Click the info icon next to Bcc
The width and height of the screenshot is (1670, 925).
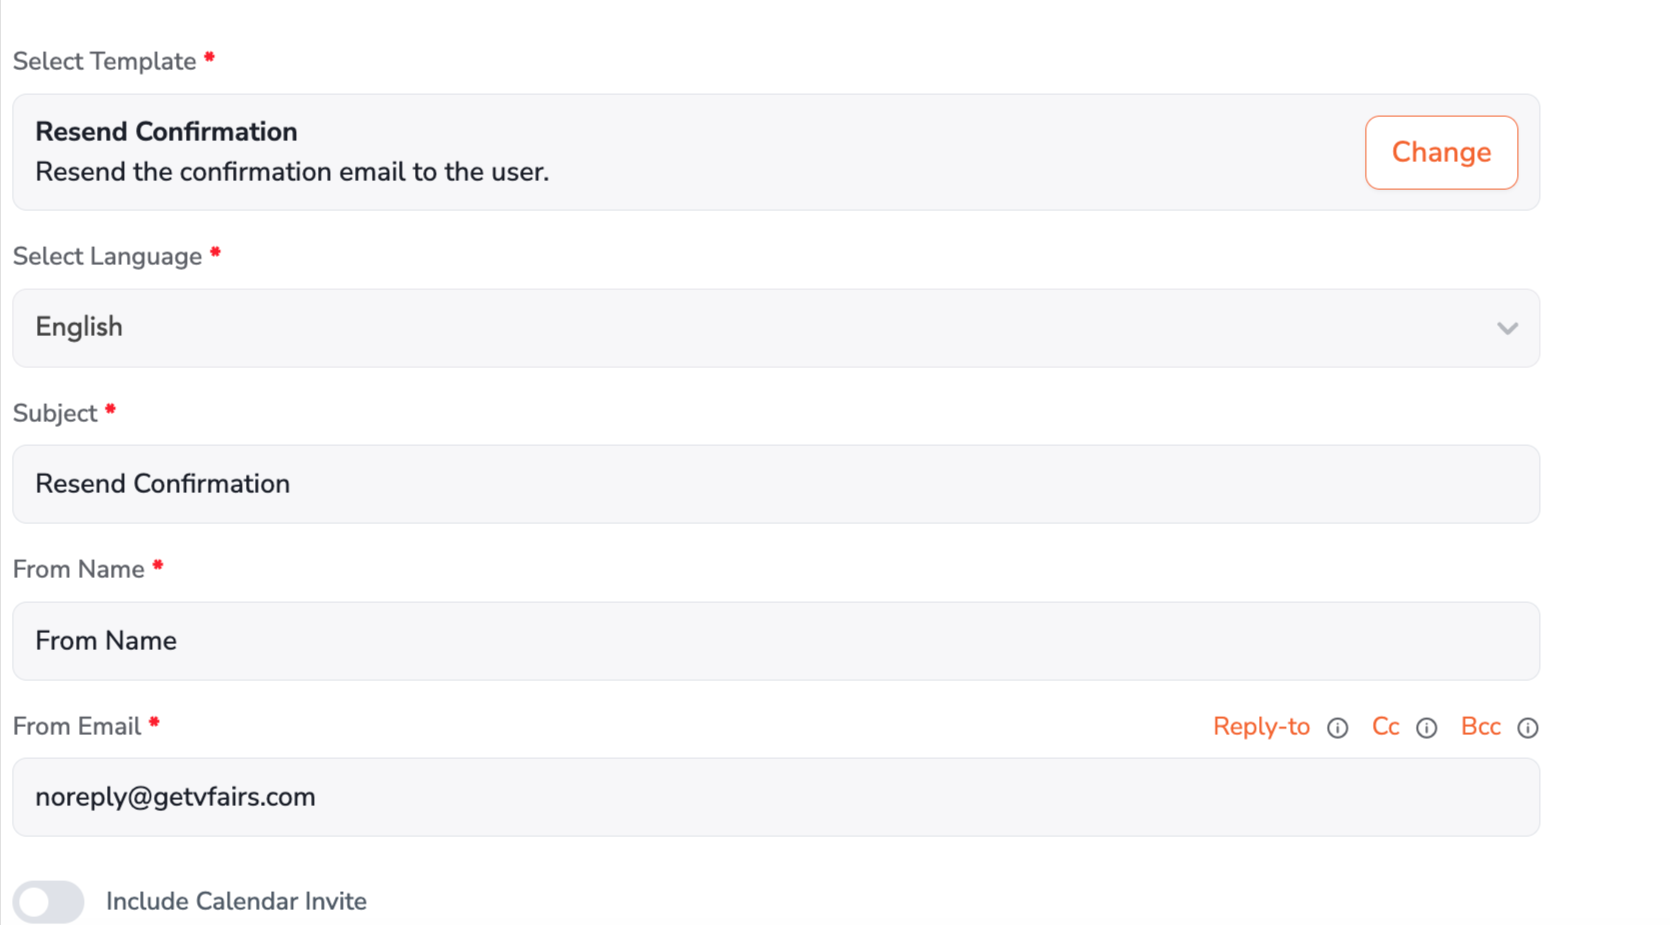[1527, 728]
